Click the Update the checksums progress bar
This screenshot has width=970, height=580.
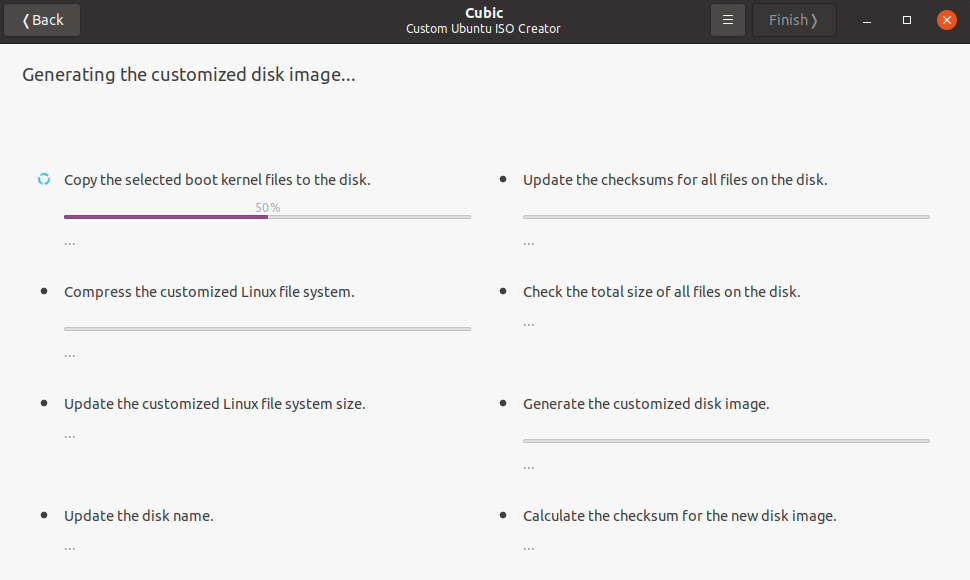(726, 216)
